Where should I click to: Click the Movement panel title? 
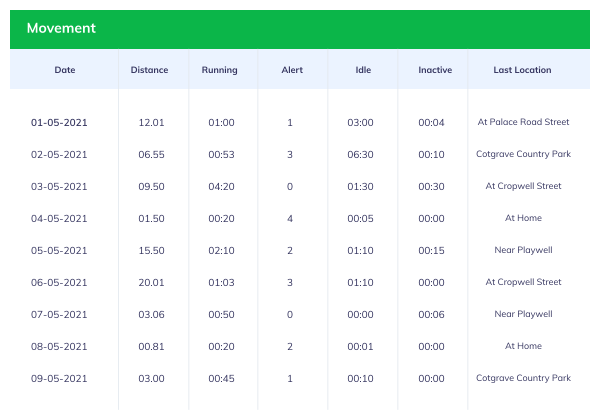click(61, 28)
